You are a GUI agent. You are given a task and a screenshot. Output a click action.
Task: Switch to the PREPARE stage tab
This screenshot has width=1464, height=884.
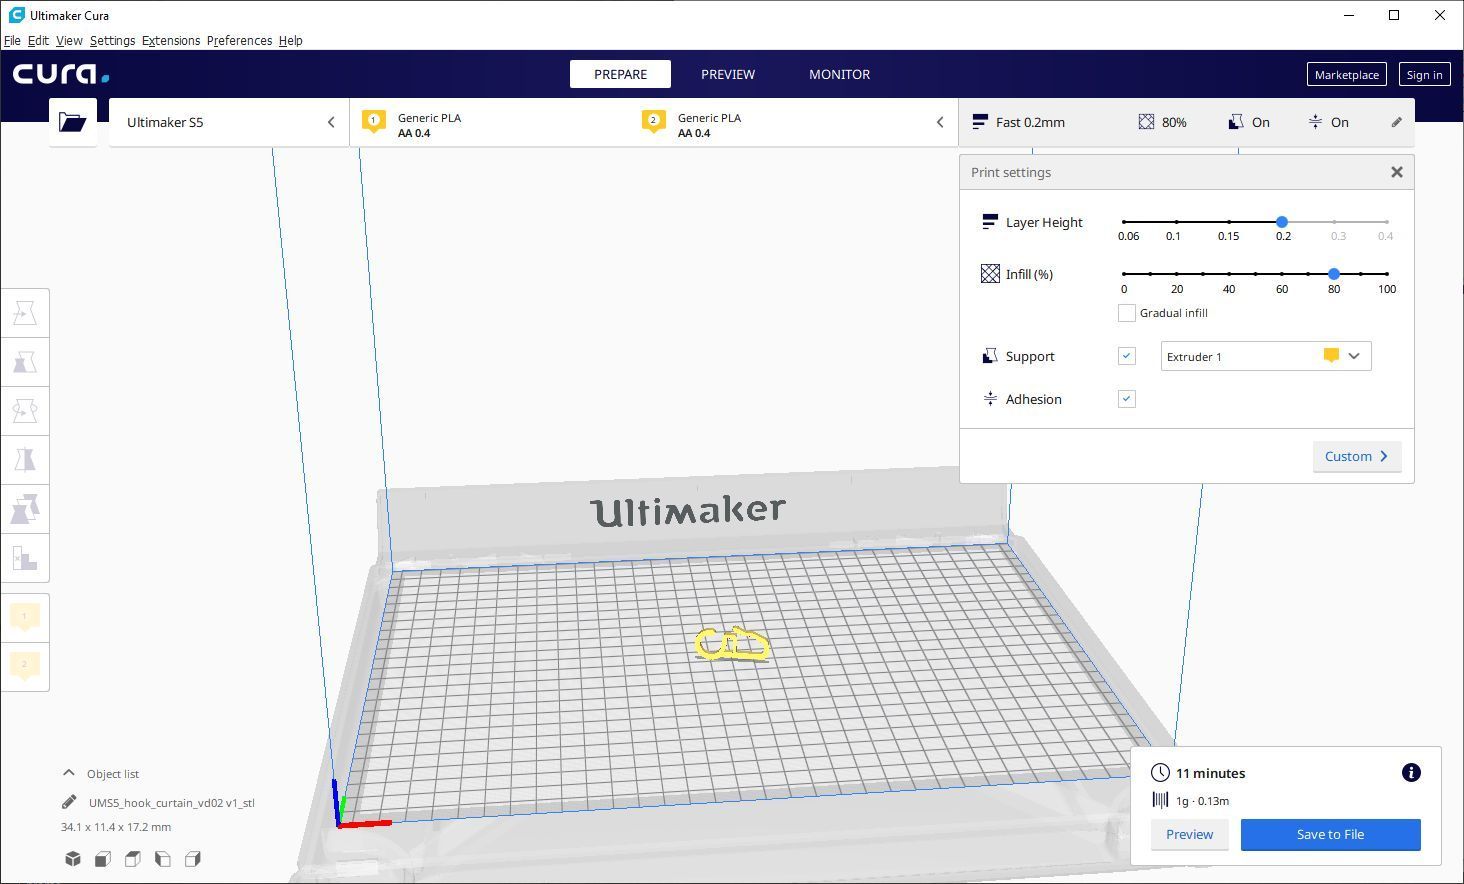[620, 74]
